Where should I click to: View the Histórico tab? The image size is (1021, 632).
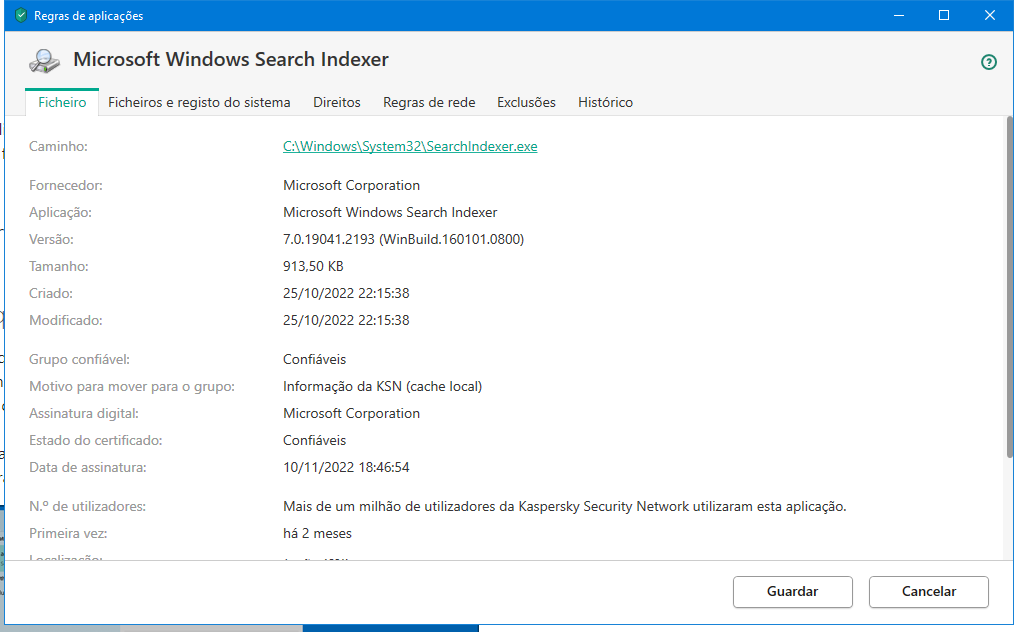(x=605, y=102)
